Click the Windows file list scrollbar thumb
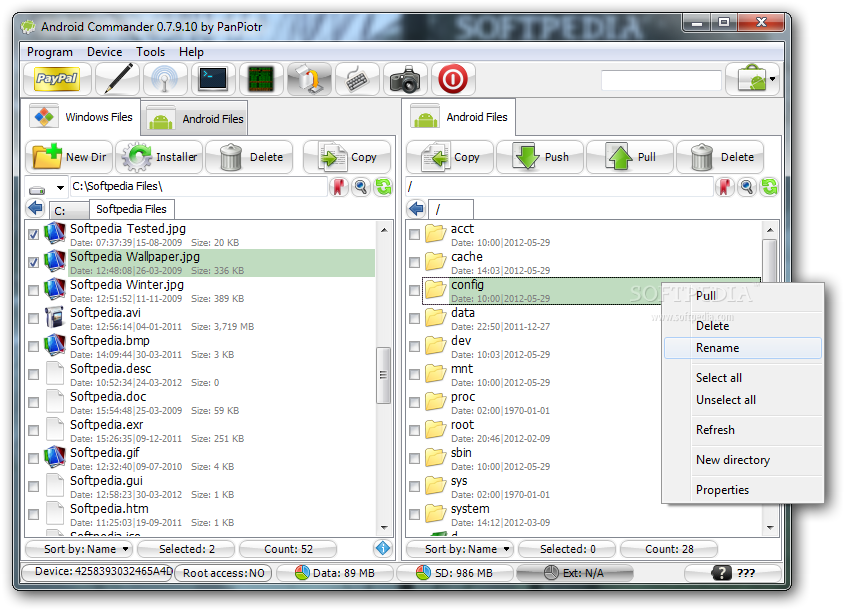Viewport: 845px width, 611px height. 383,375
